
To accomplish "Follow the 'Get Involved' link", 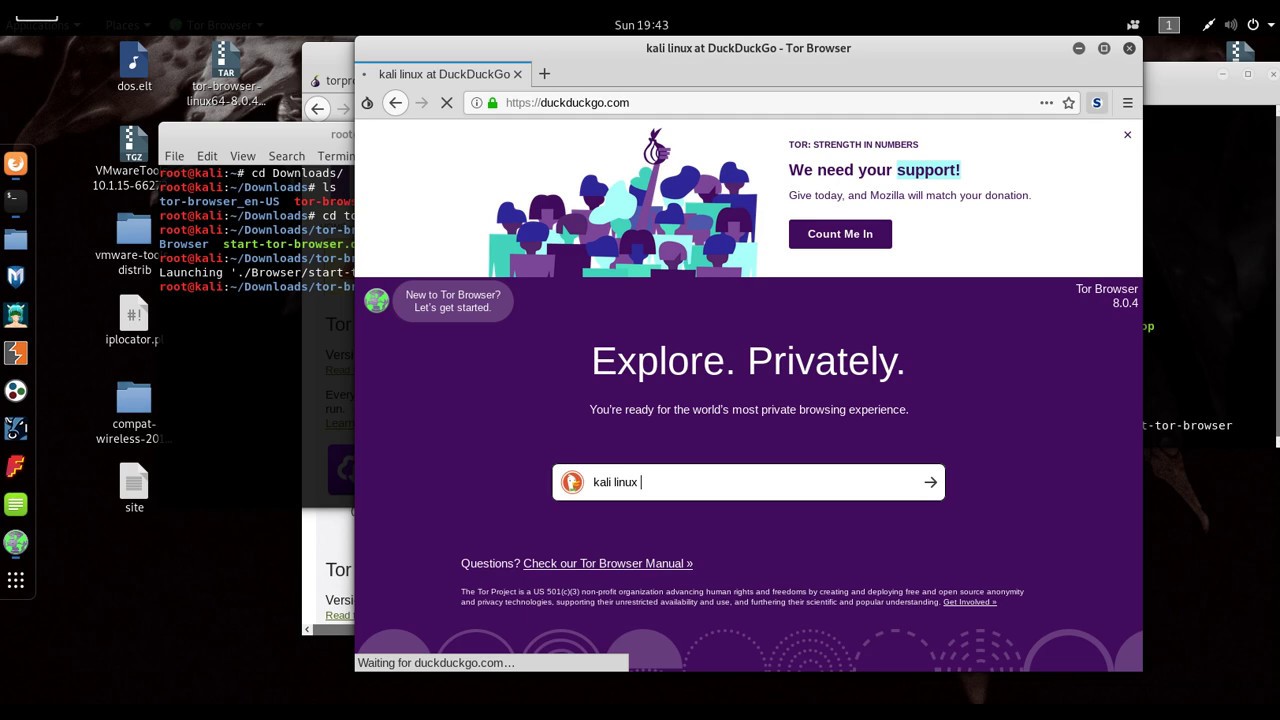I will click(969, 602).
